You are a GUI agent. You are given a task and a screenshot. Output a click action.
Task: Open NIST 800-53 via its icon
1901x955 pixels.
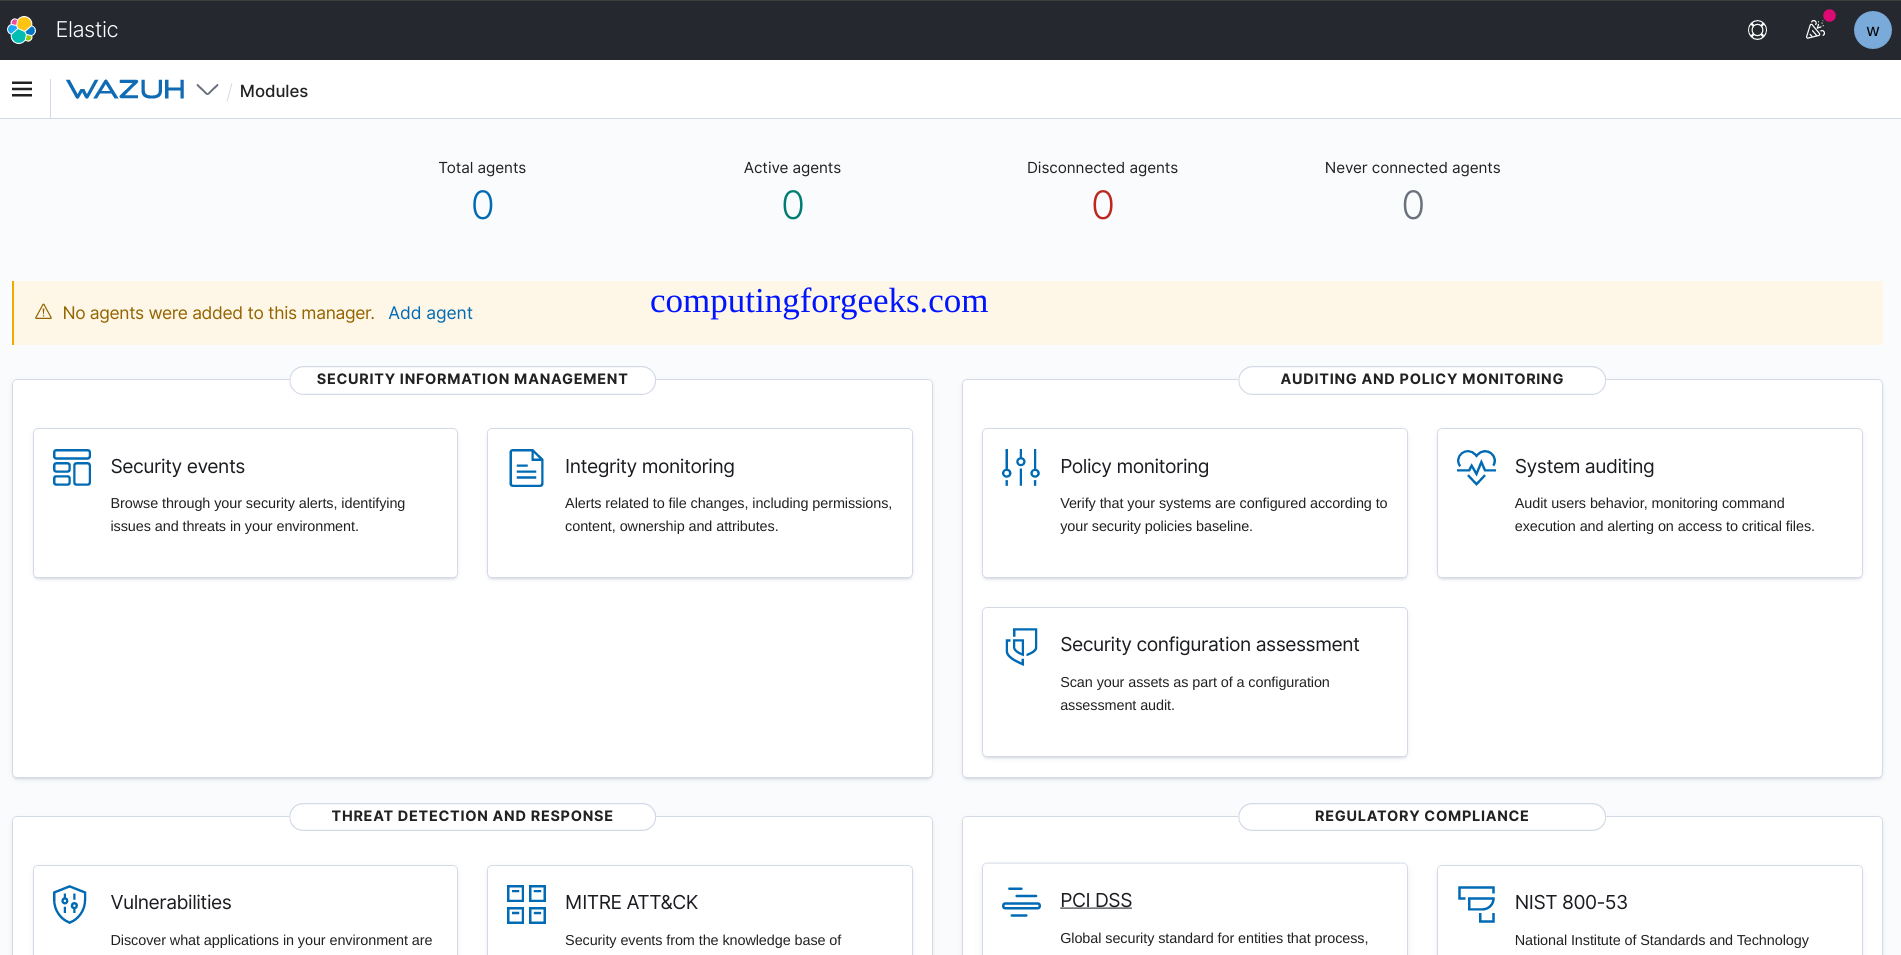(x=1476, y=902)
